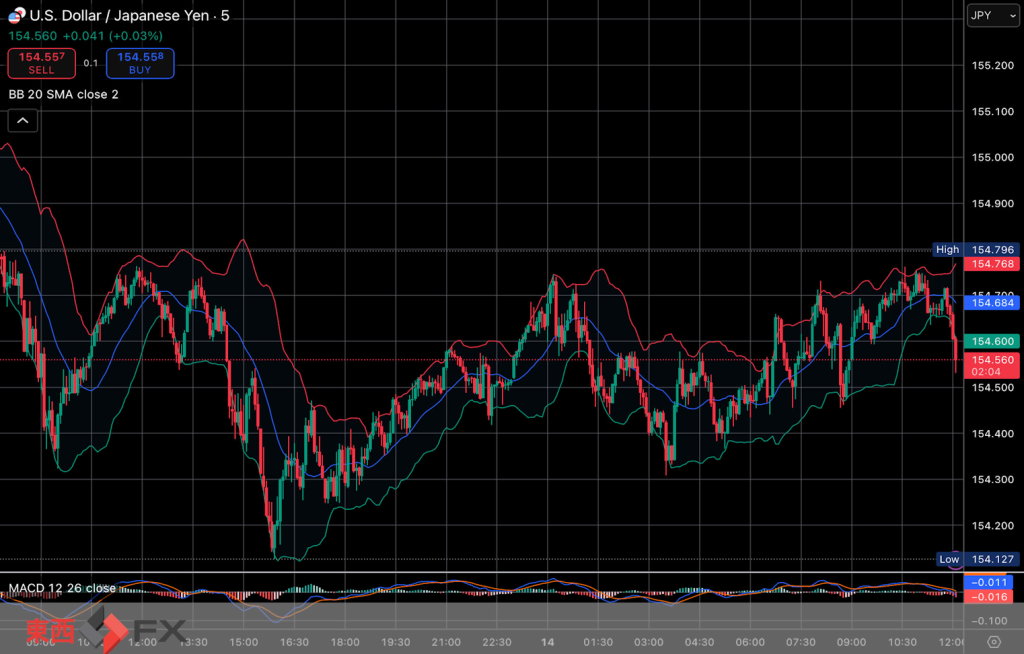Click the Low 154.127 price label

974,559
